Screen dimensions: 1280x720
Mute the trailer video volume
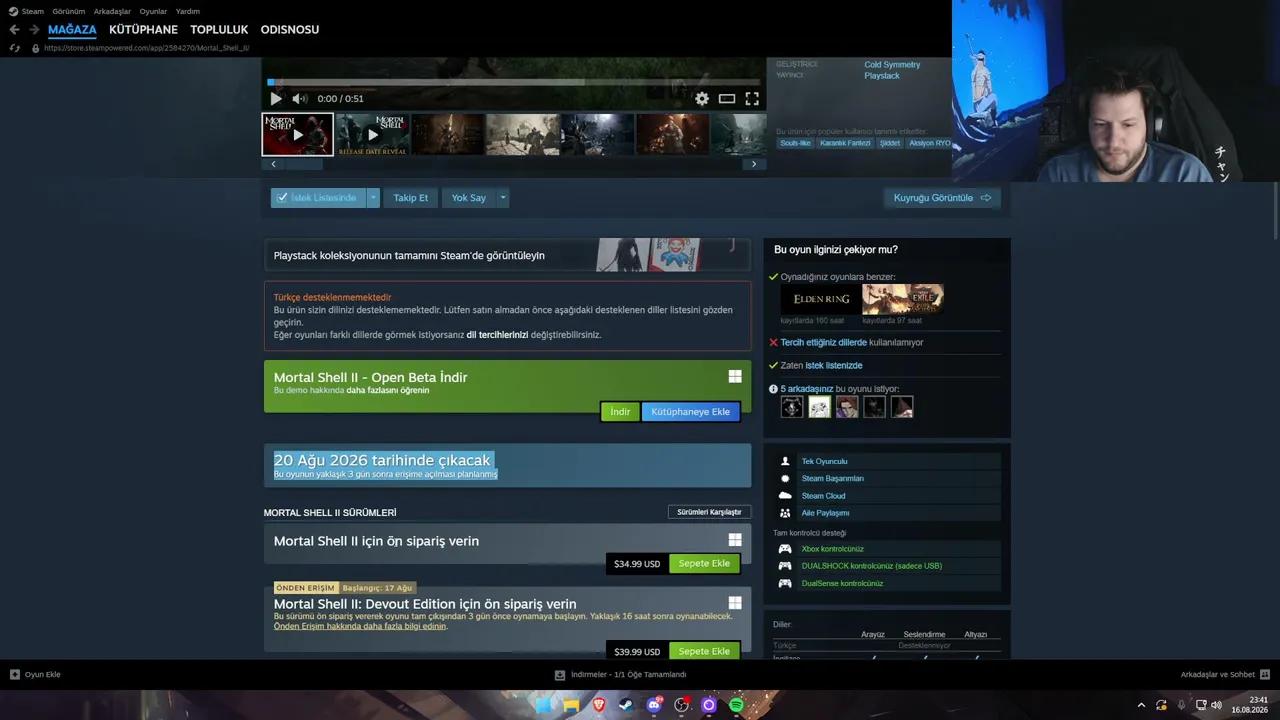pos(299,99)
